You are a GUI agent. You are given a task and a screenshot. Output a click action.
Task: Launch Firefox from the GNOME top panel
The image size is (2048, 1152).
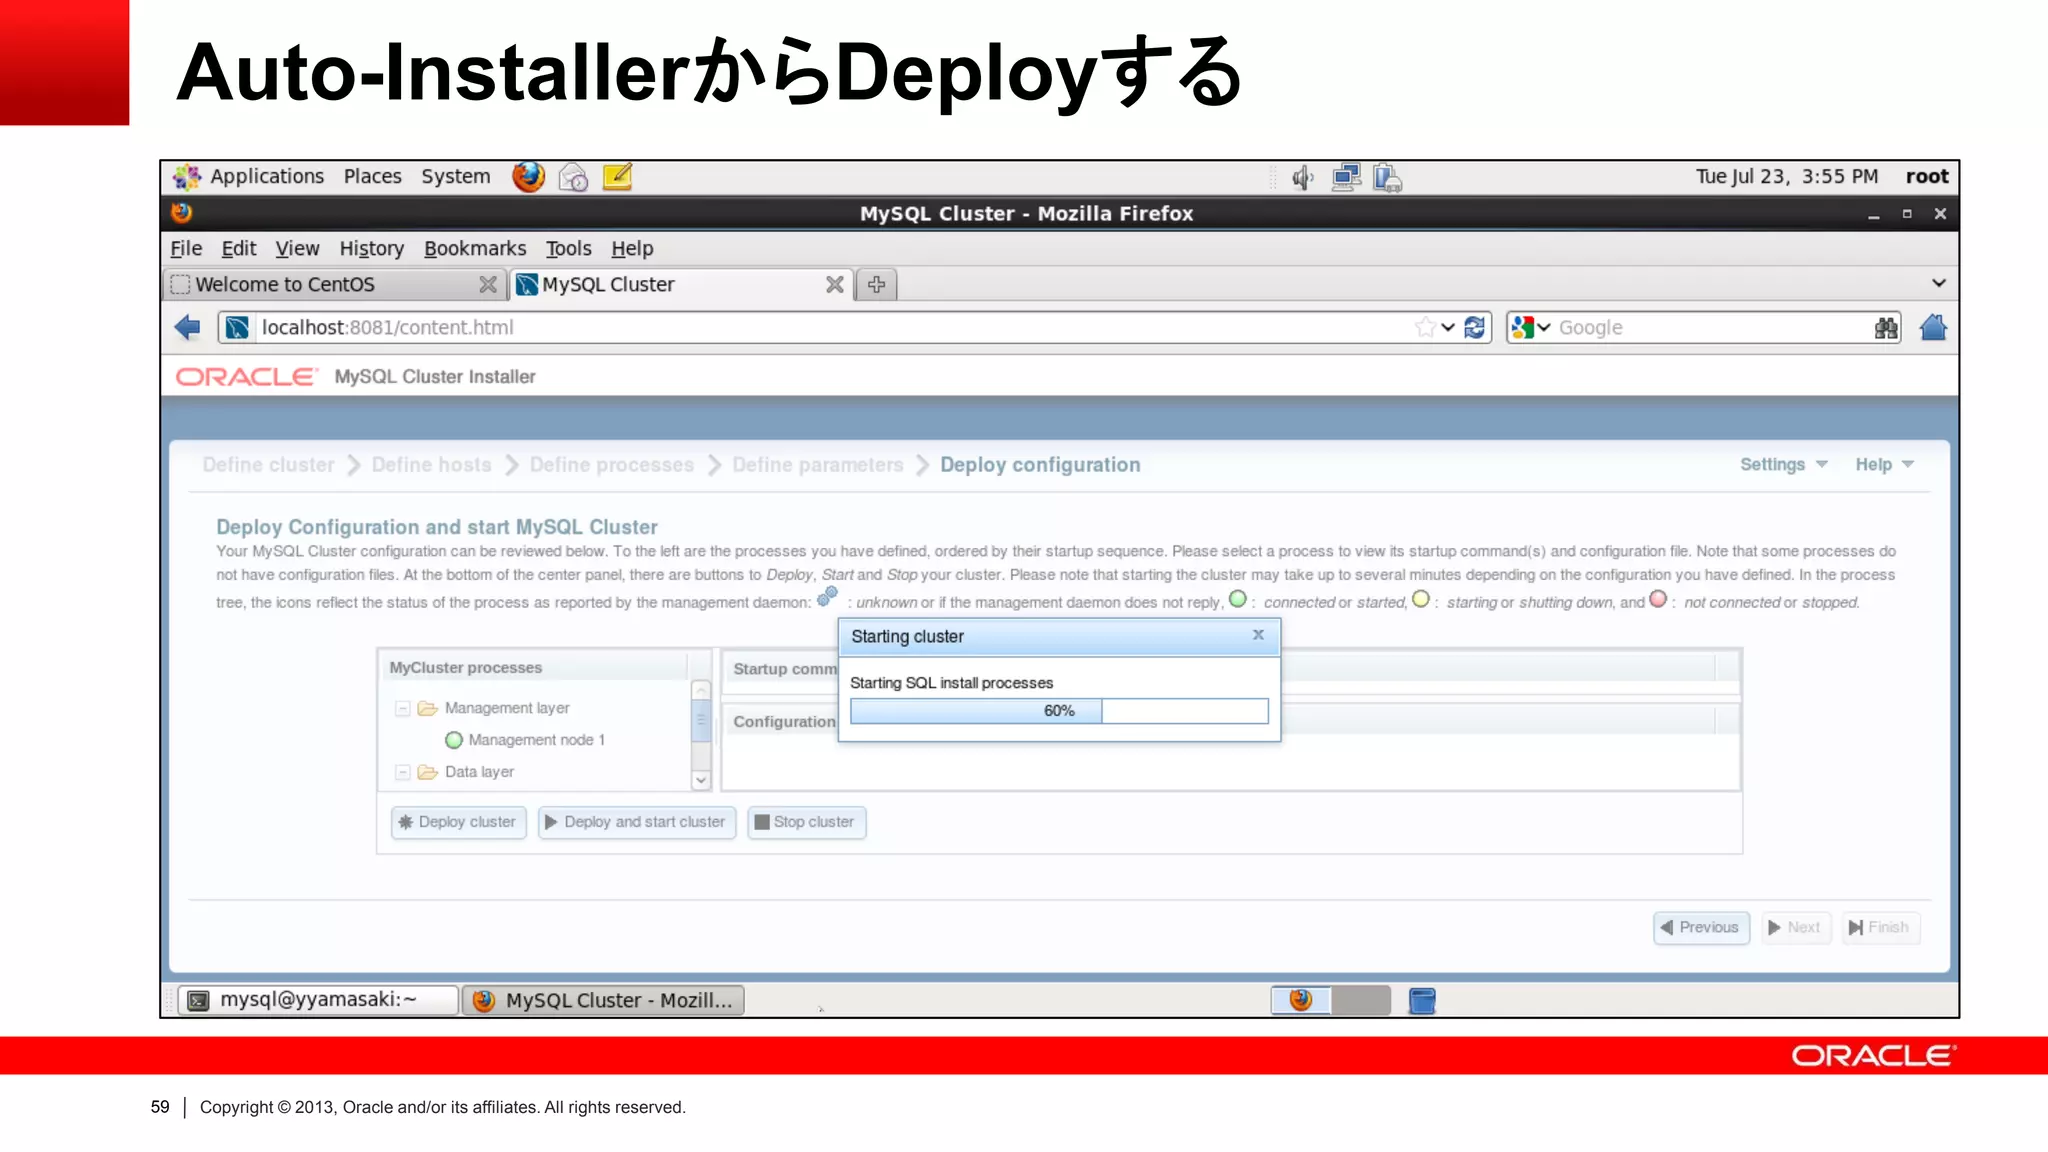(528, 177)
